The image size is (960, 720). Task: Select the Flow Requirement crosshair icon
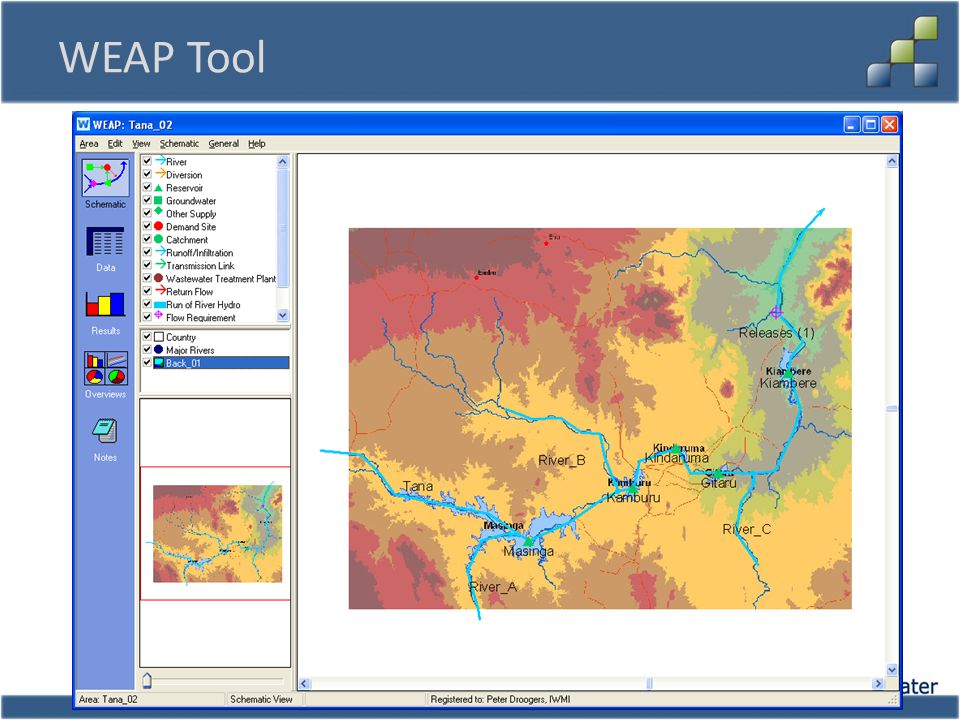159,315
